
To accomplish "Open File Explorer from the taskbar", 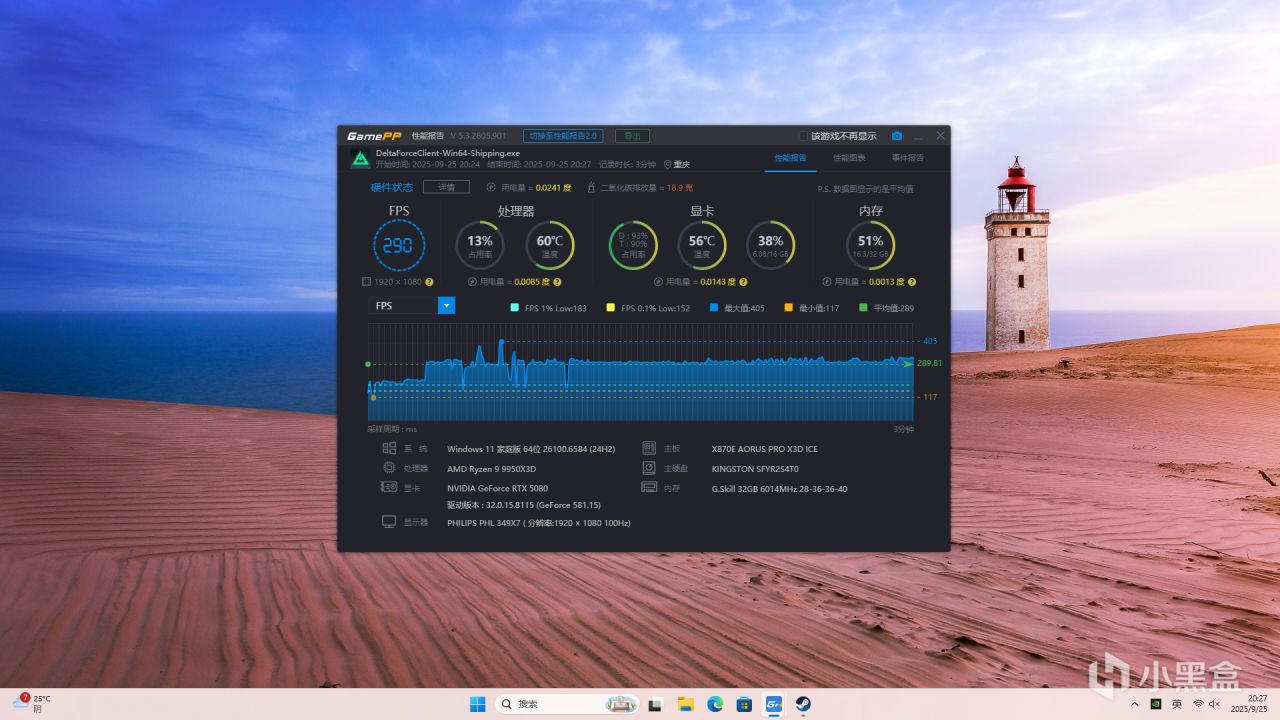I will 685,704.
